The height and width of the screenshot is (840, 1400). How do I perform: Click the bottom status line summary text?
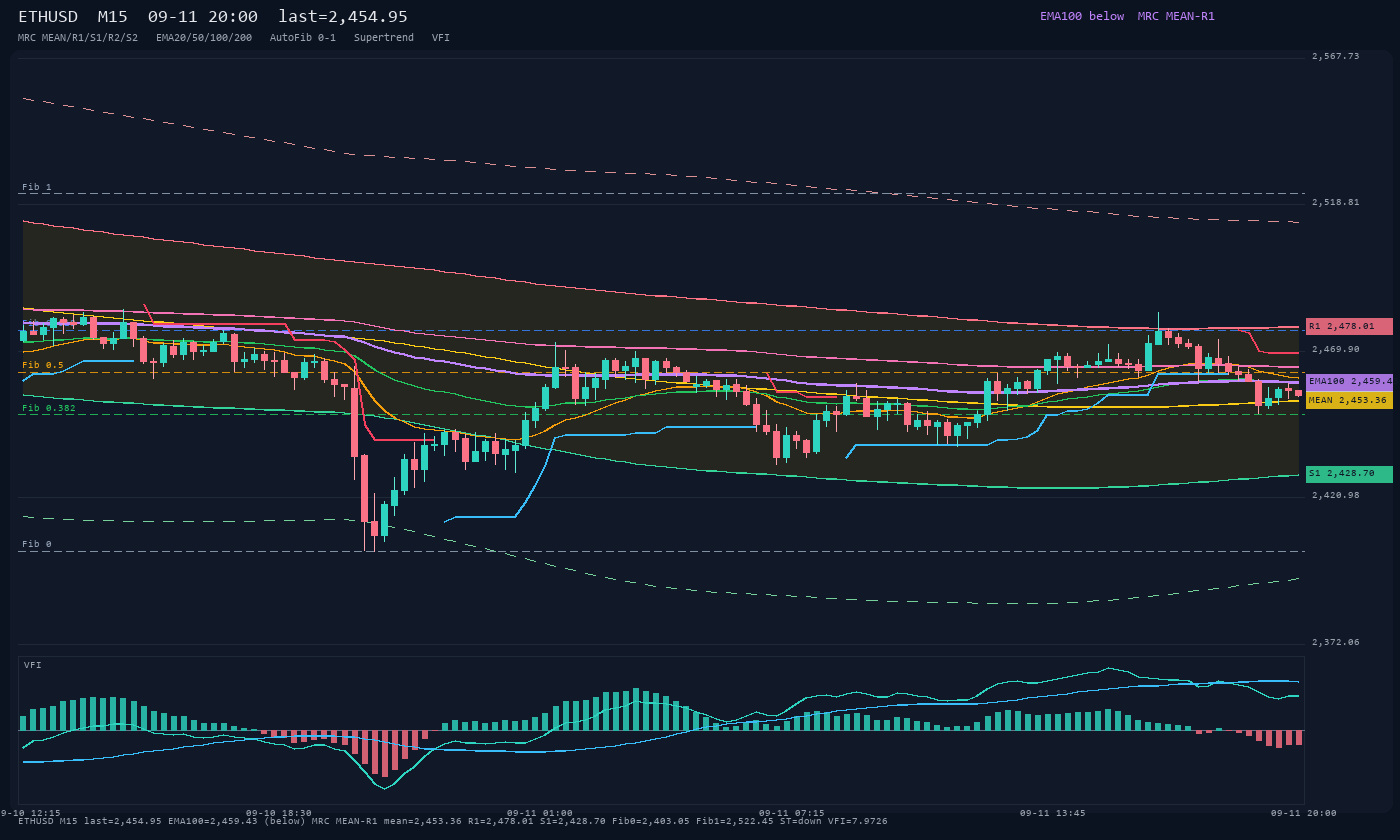tap(453, 821)
